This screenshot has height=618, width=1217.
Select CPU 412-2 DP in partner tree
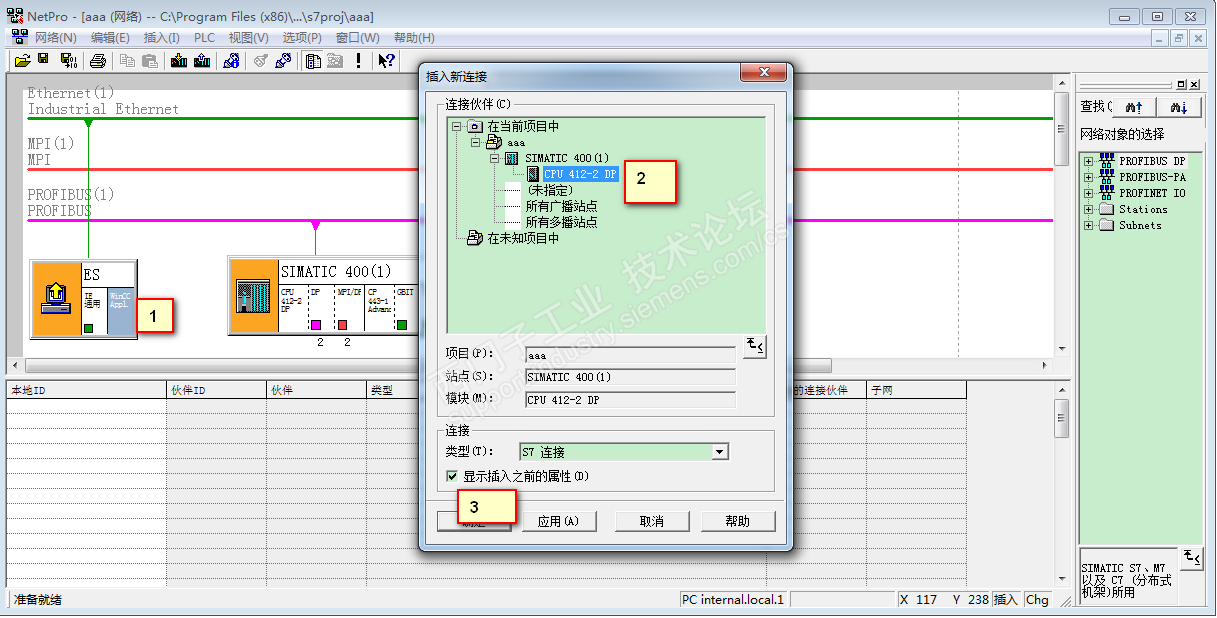[580, 174]
